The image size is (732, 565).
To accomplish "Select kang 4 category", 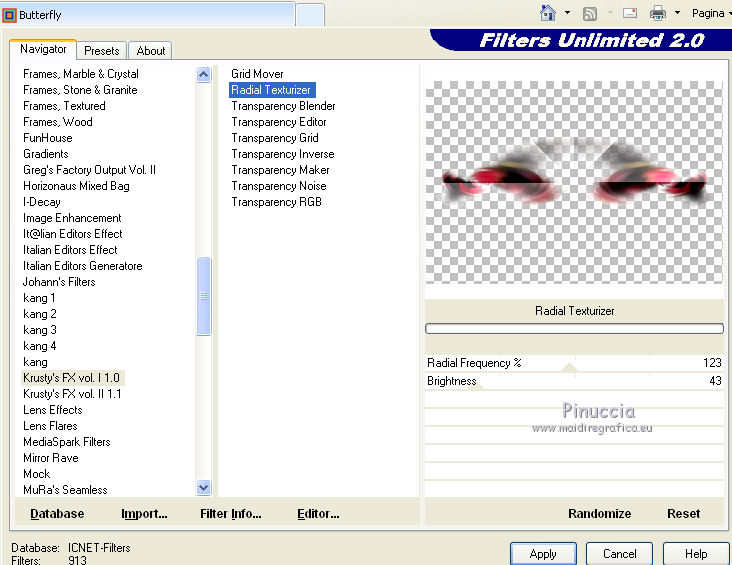I will click(40, 346).
